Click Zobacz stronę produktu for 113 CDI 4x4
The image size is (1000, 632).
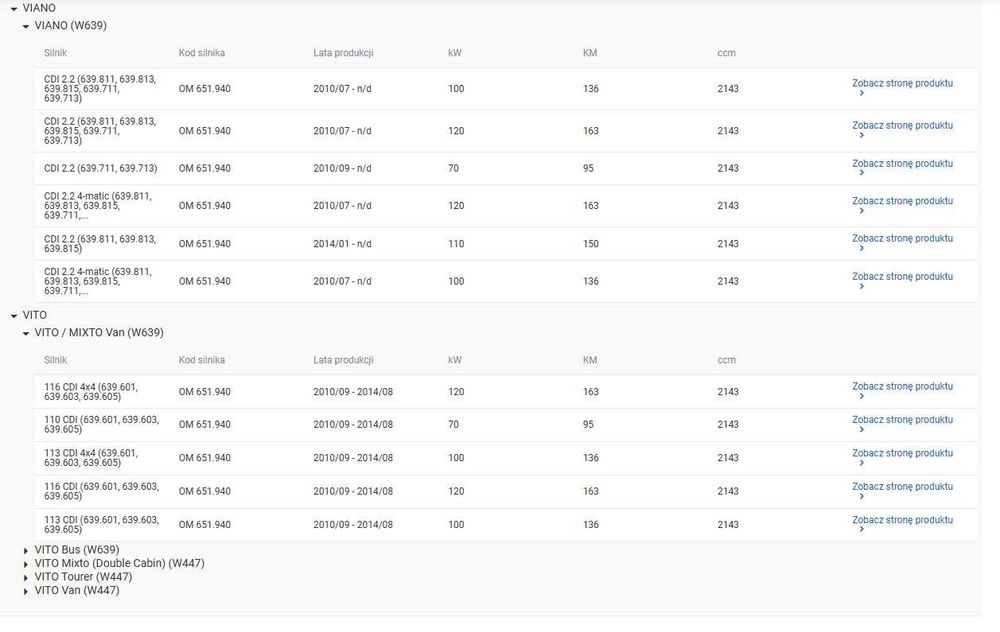point(902,453)
